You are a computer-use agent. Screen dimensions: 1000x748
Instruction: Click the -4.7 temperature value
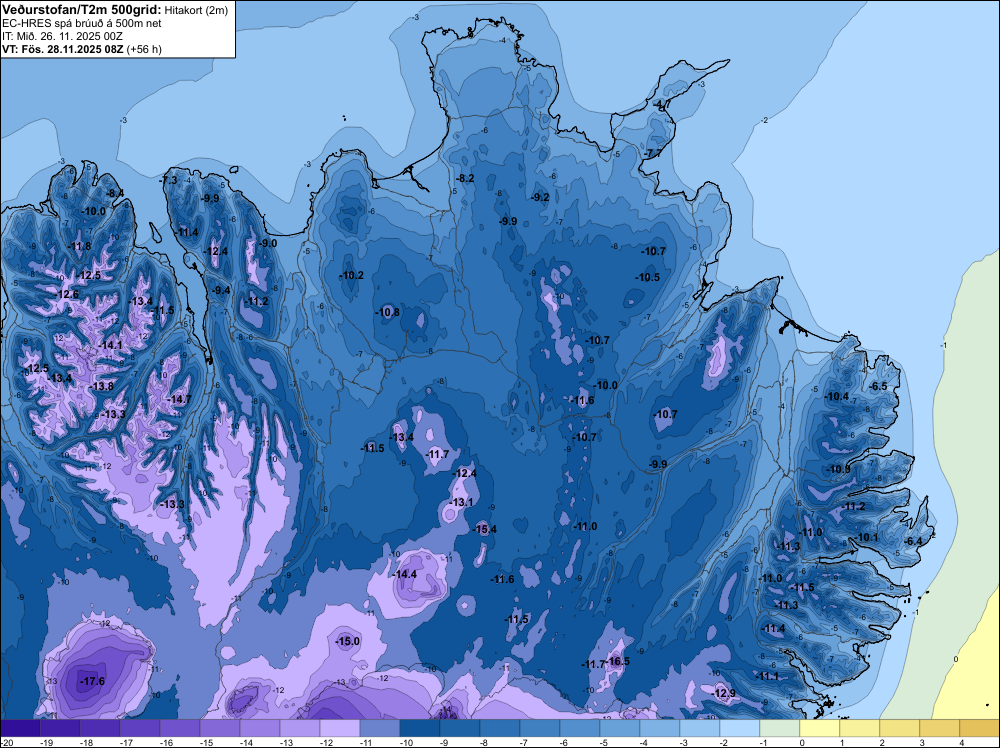(661, 105)
